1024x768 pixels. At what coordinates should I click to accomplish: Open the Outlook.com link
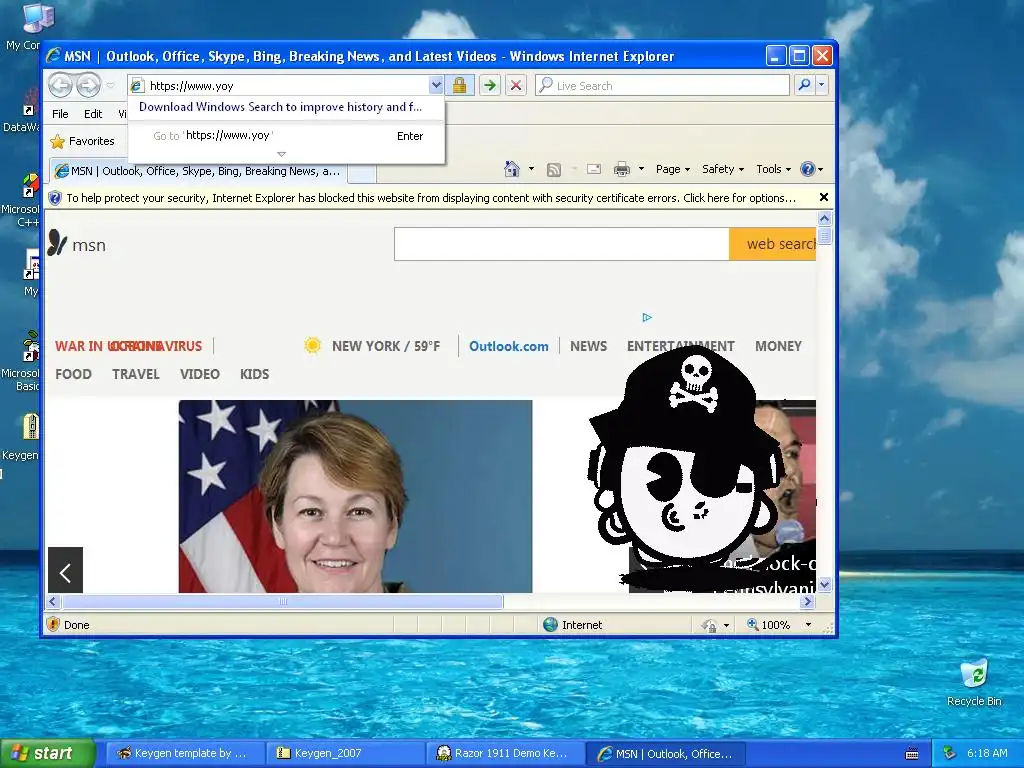509,346
